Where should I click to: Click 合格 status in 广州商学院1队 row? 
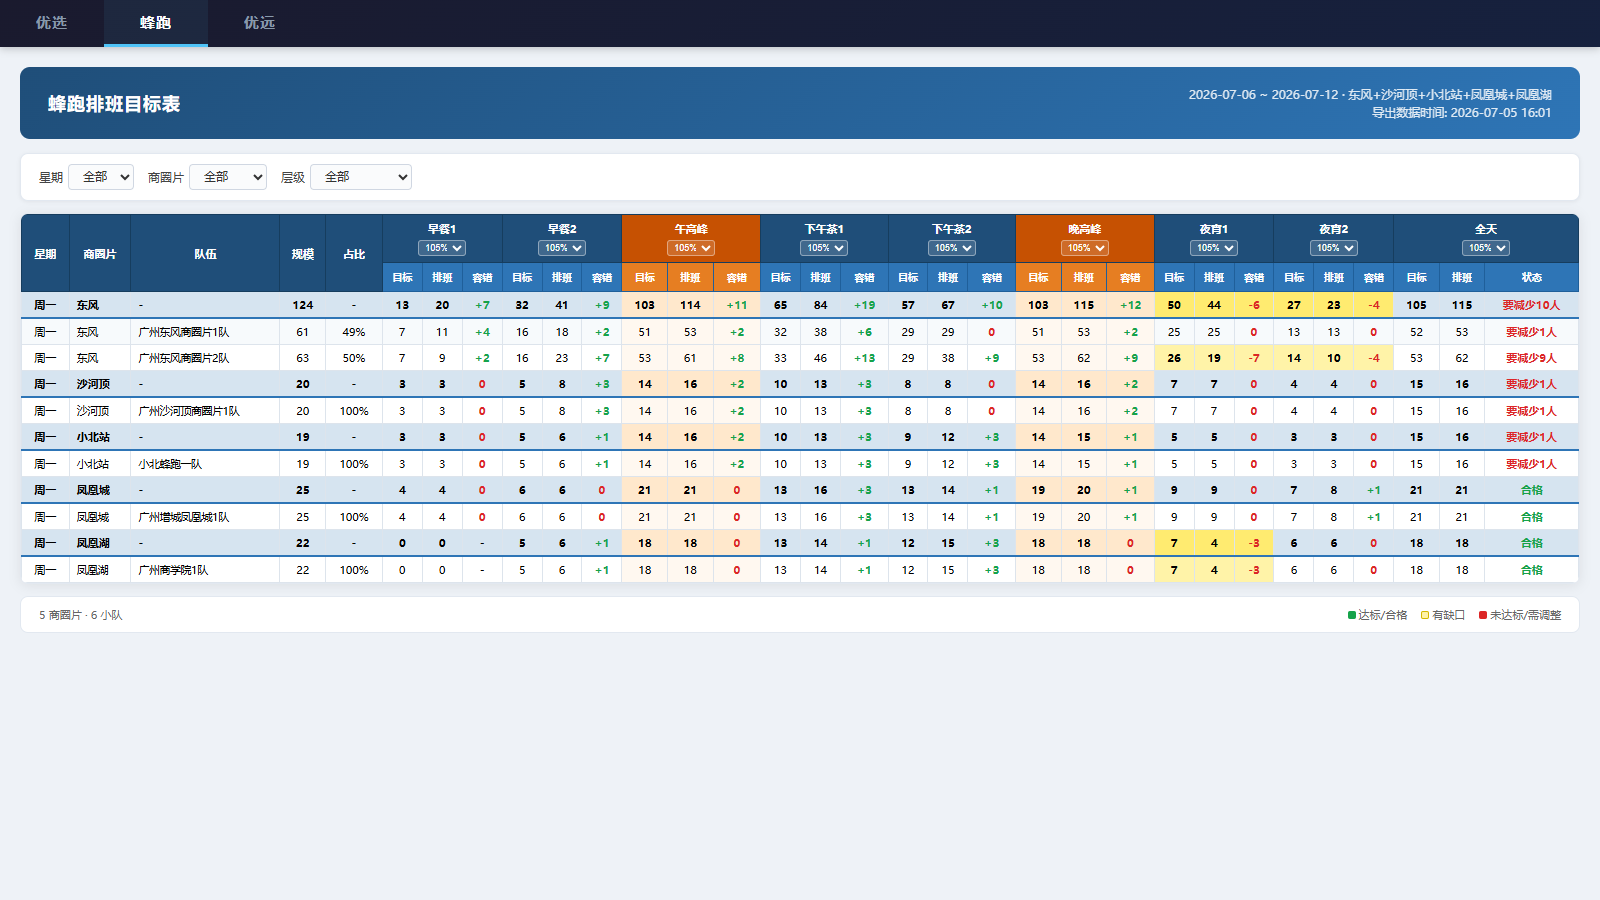[1531, 570]
